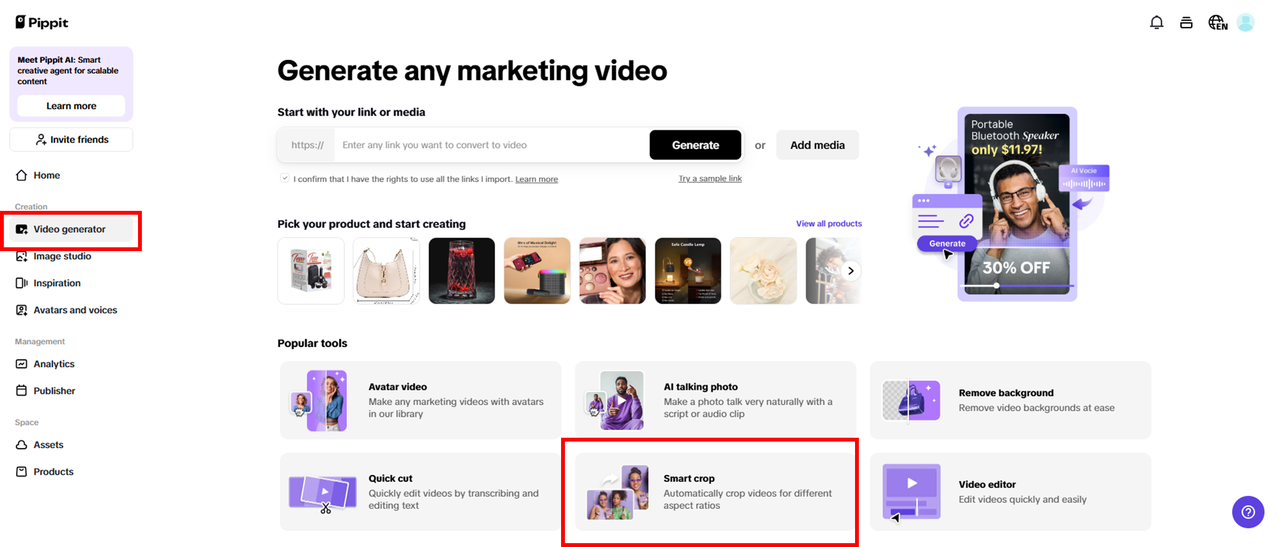Click the Learn more button in promo card
This screenshot has height=547, width=1280.
click(x=71, y=106)
